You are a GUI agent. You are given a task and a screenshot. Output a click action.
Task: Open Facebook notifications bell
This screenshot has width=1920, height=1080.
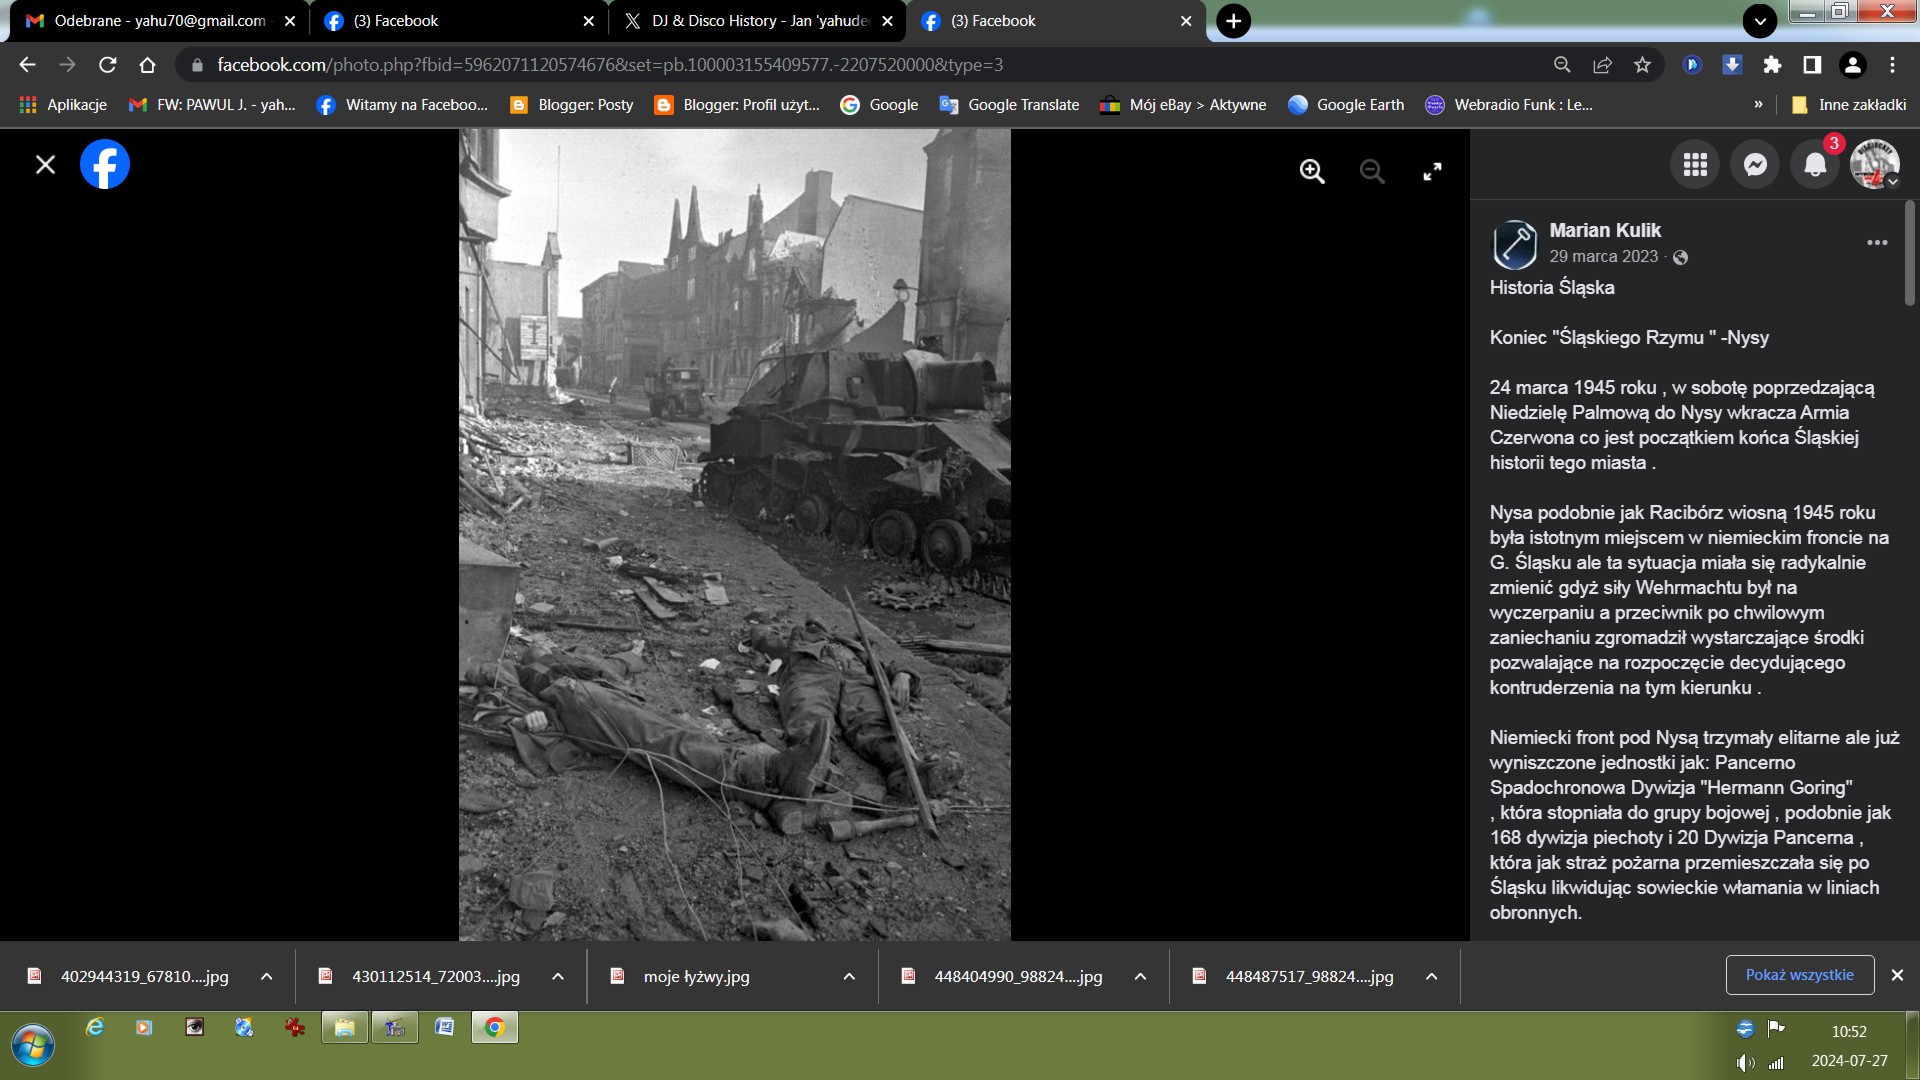tap(1815, 165)
